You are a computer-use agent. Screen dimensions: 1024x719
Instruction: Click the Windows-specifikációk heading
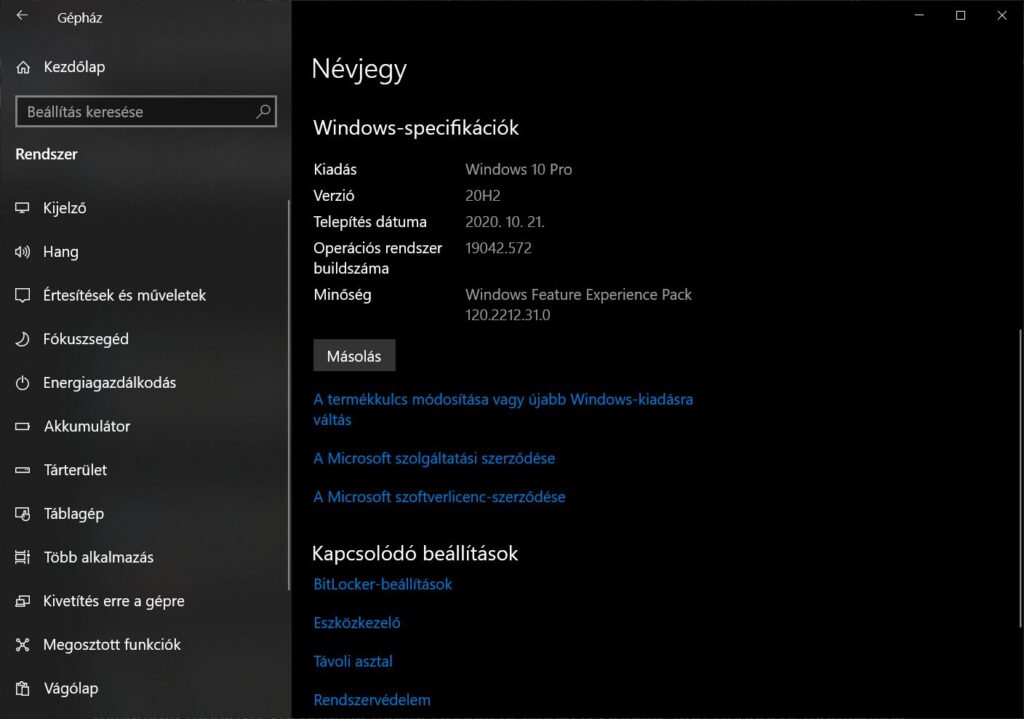[x=416, y=128]
